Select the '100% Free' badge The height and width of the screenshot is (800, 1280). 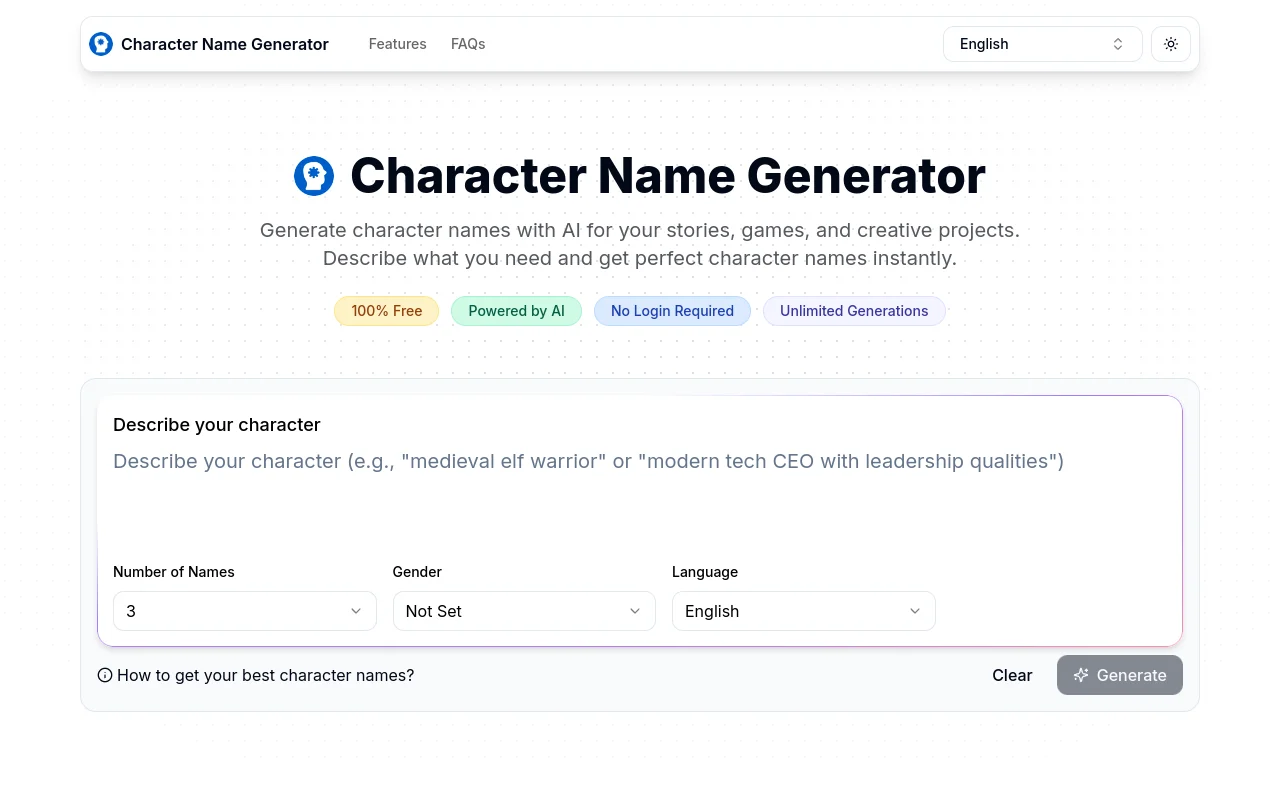pyautogui.click(x=386, y=311)
